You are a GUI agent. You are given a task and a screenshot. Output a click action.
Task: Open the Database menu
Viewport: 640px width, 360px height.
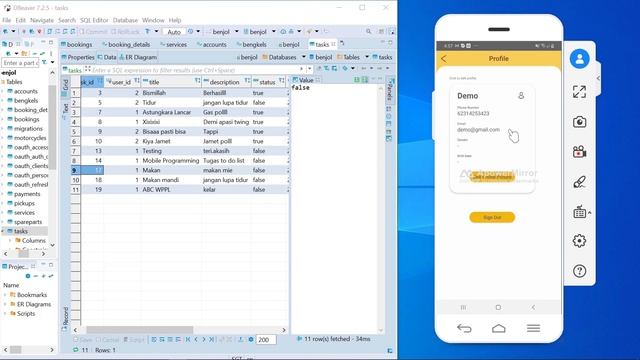125,20
